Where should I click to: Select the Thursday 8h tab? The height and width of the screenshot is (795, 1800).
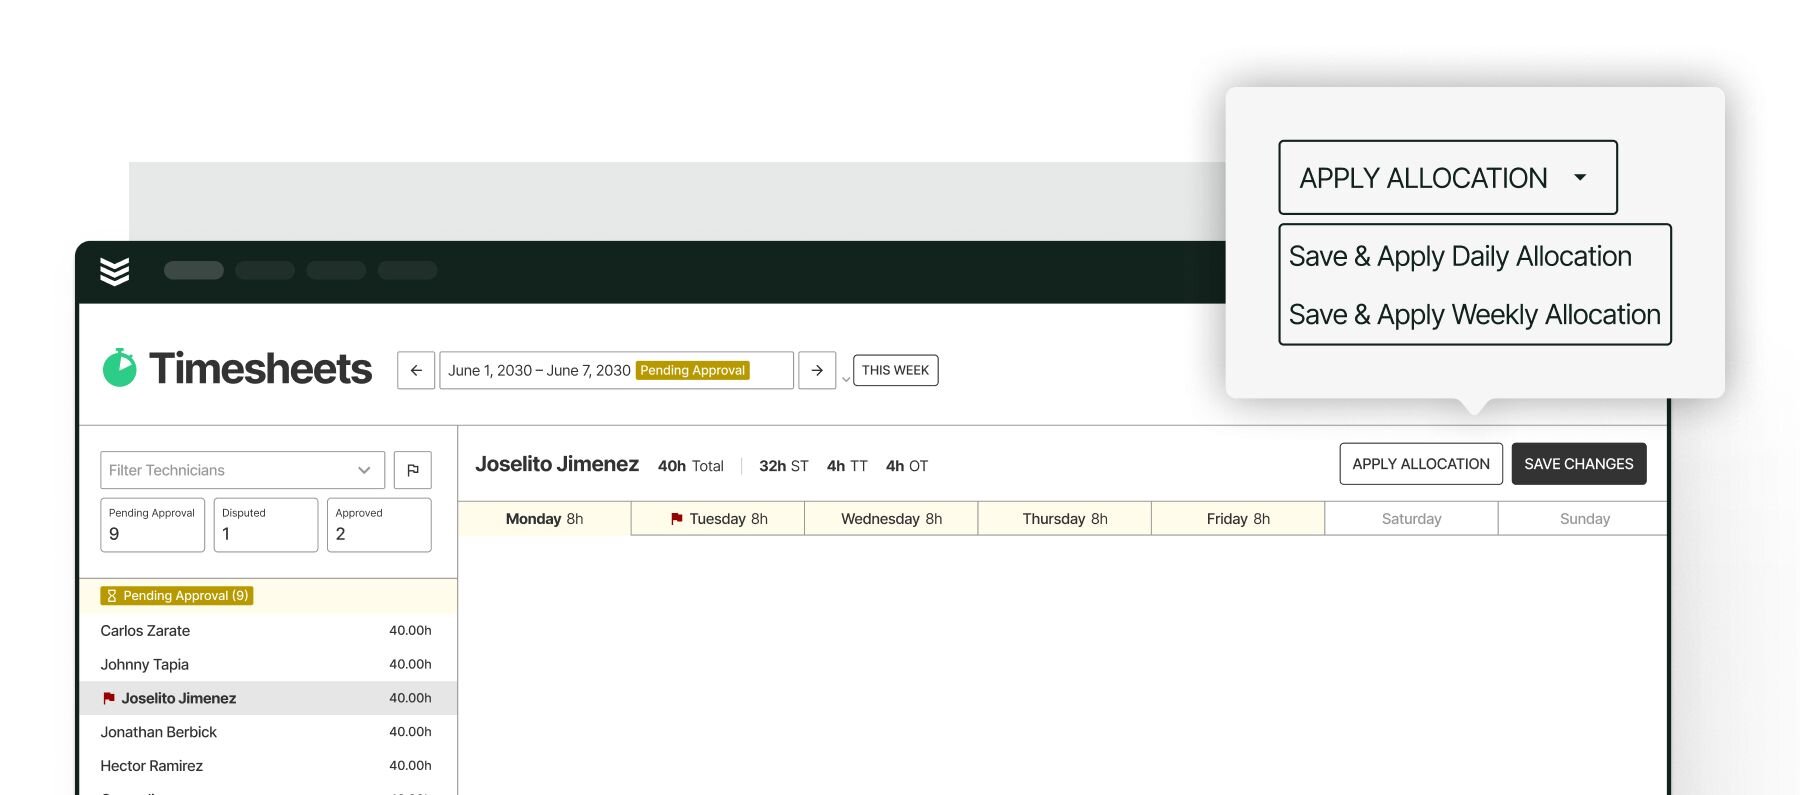(x=1065, y=519)
